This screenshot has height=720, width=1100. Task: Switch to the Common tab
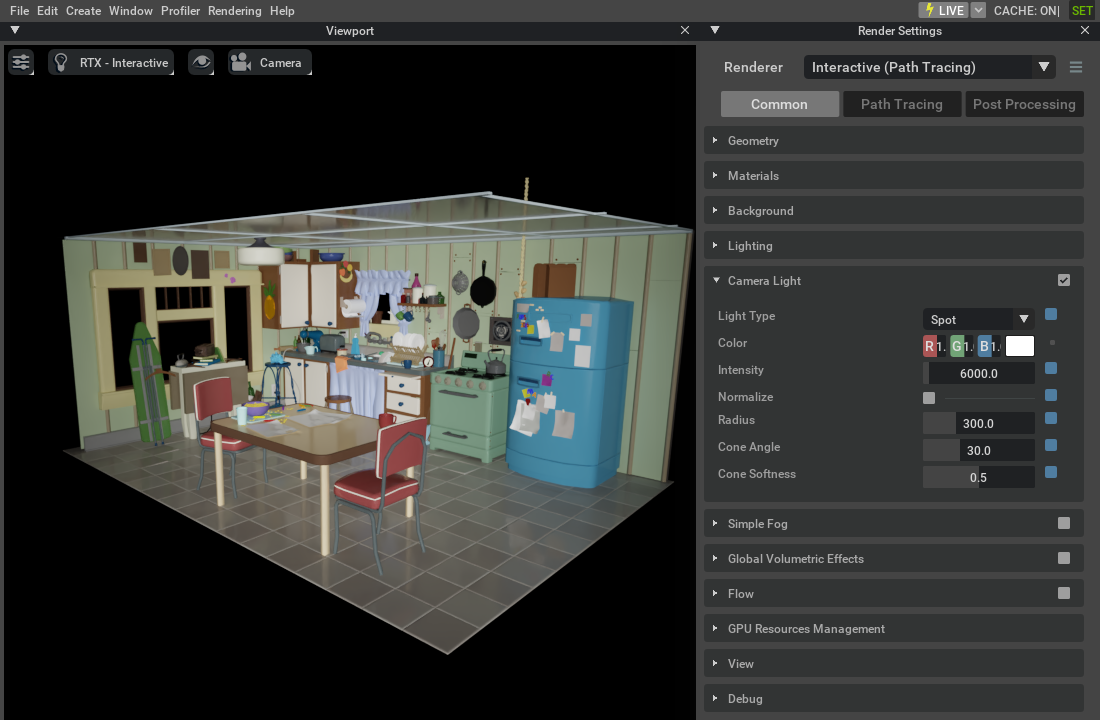[779, 104]
